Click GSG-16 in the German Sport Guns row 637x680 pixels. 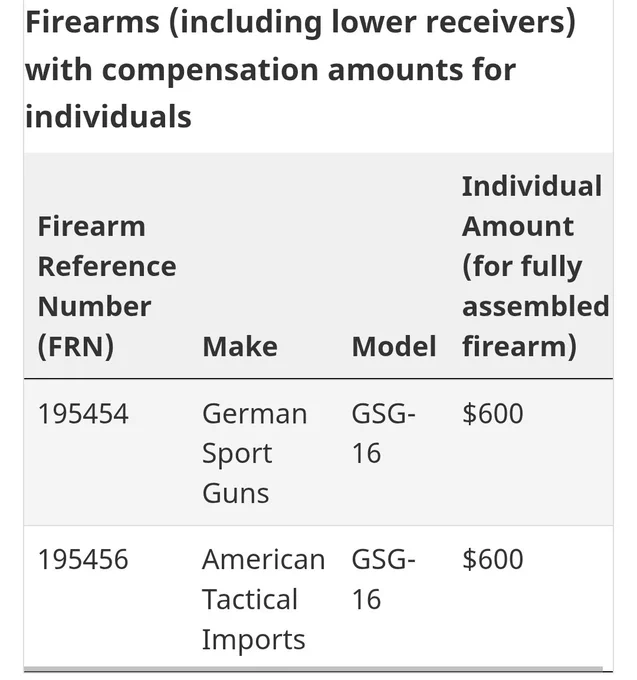click(x=383, y=433)
